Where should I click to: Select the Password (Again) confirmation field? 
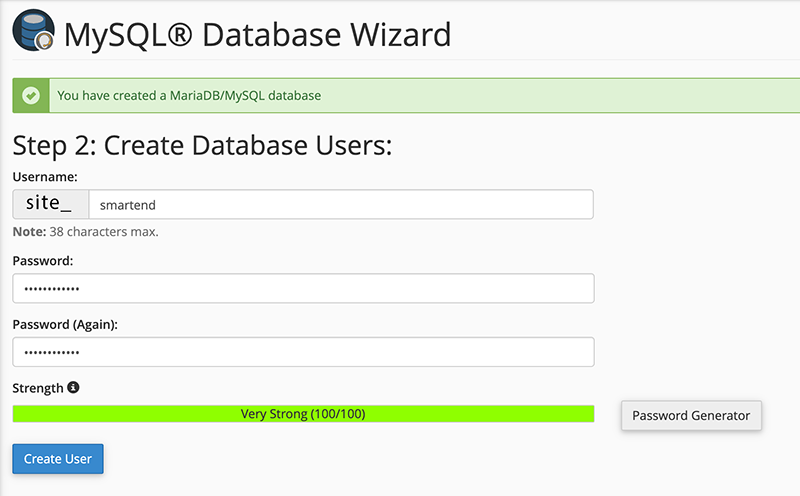tap(303, 352)
